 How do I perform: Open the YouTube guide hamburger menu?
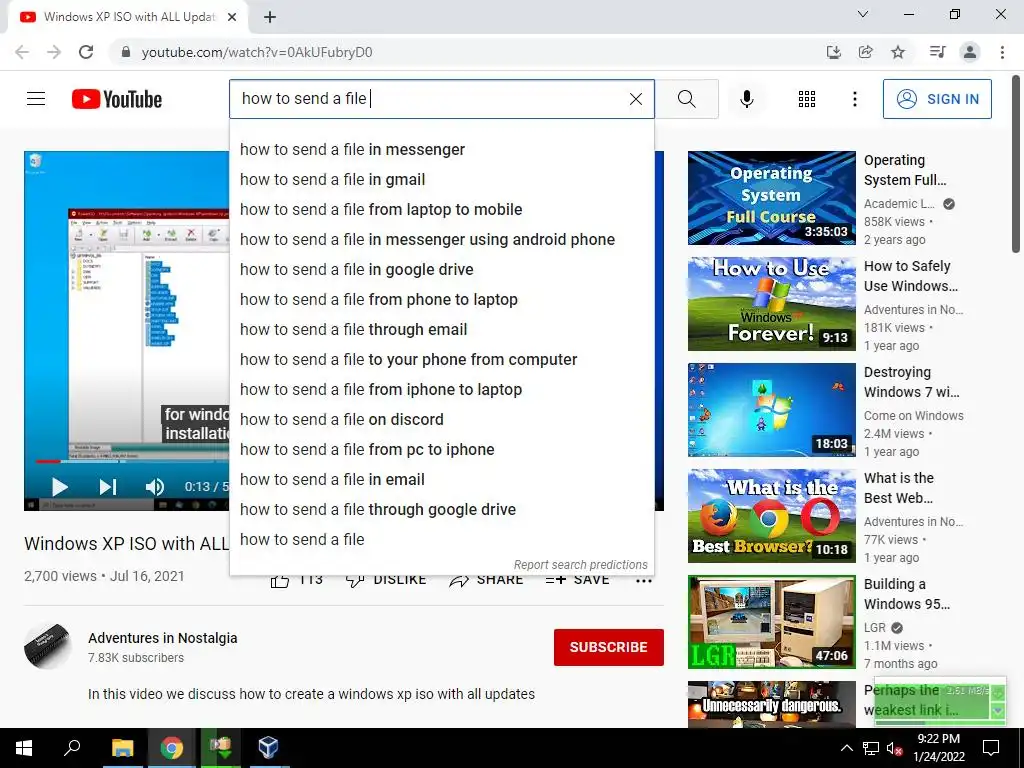(x=36, y=99)
